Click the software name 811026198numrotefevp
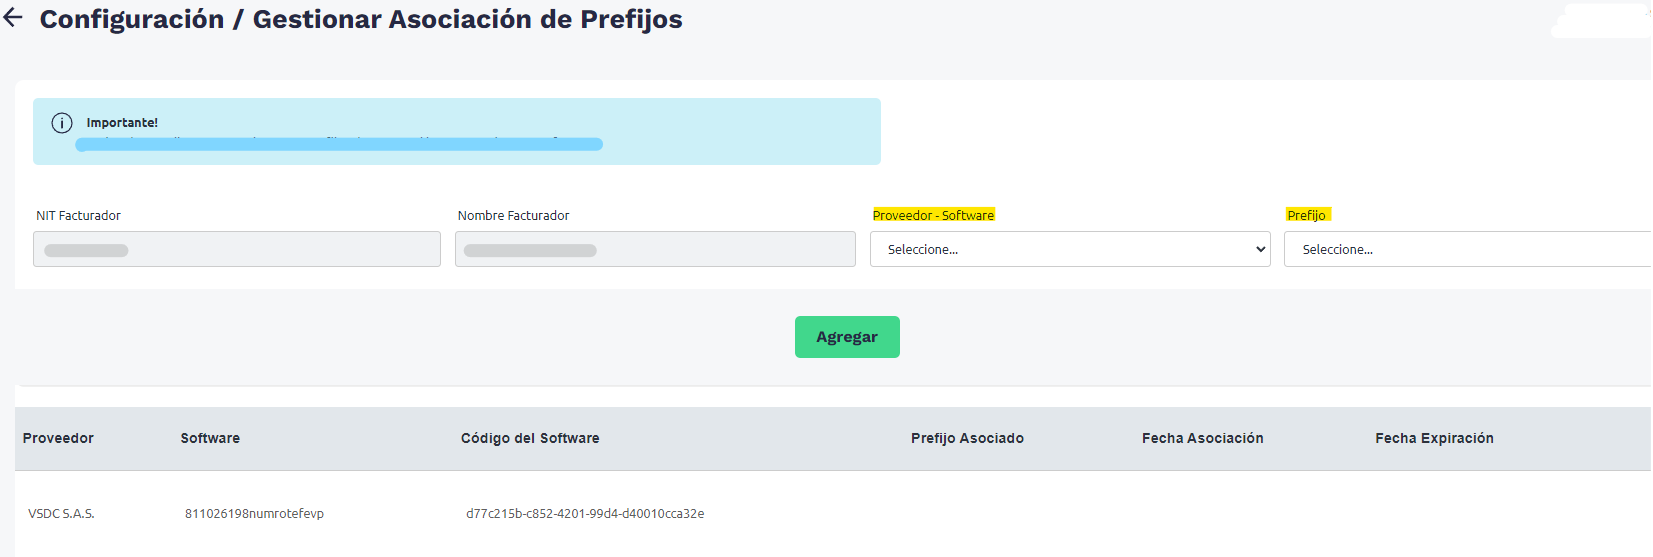The image size is (1653, 557). 254,514
